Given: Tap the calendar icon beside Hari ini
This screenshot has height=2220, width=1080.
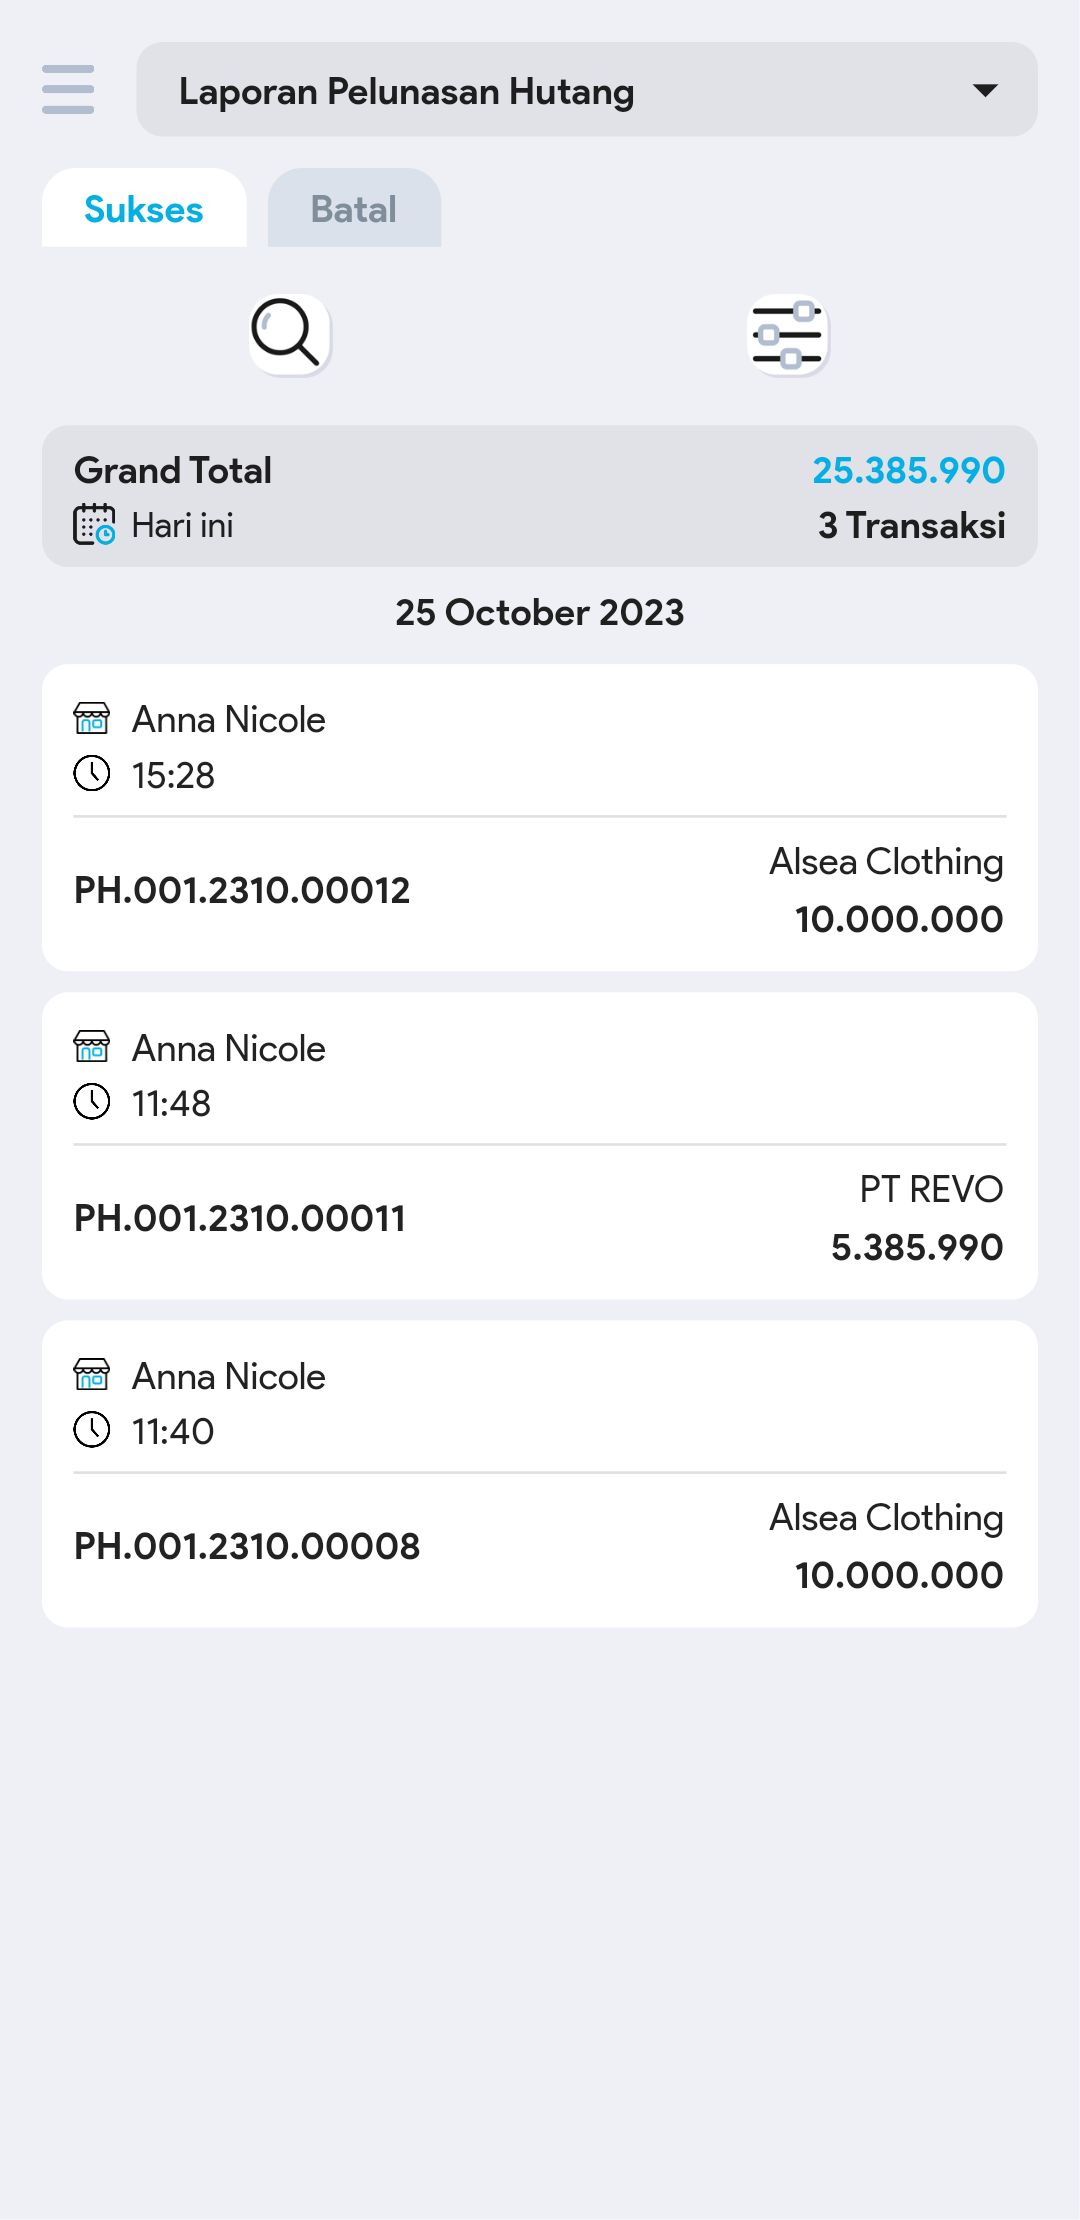Looking at the screenshot, I should coord(94,525).
